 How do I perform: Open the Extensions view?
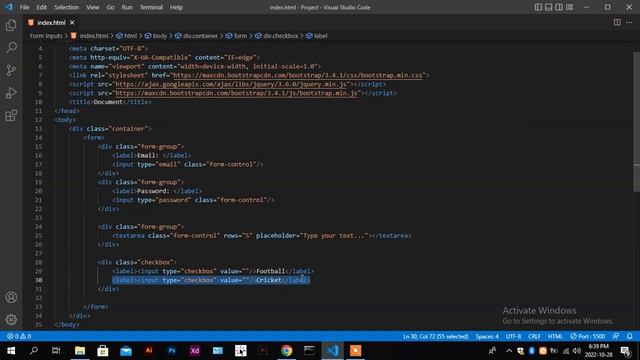click(11, 116)
